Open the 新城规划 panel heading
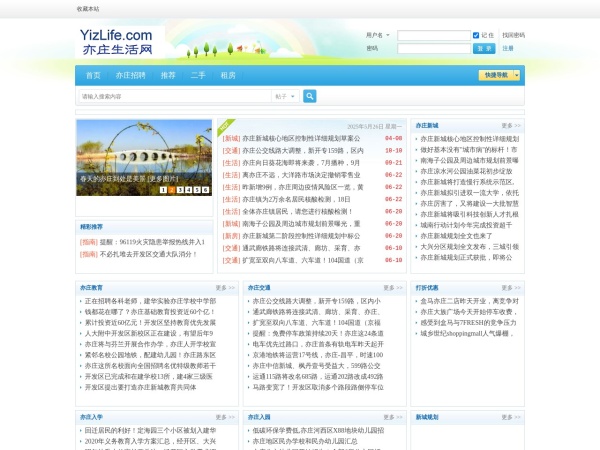Image resolution: width=600 pixels, height=450 pixels. pos(427,417)
